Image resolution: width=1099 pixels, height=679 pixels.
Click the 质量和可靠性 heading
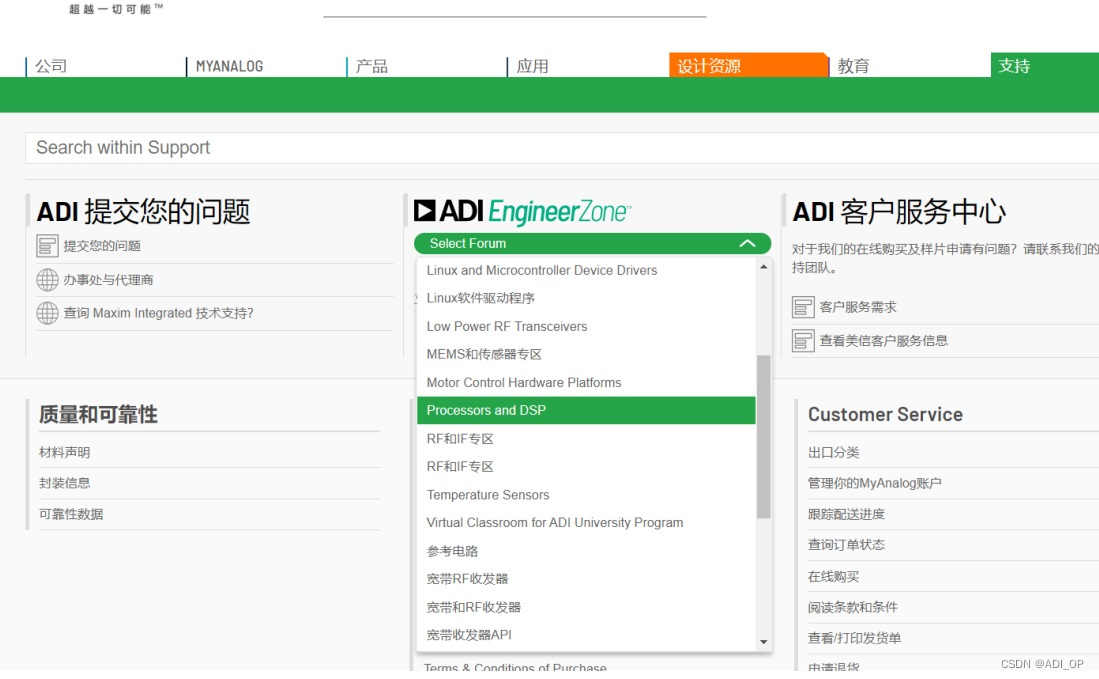[x=98, y=414]
